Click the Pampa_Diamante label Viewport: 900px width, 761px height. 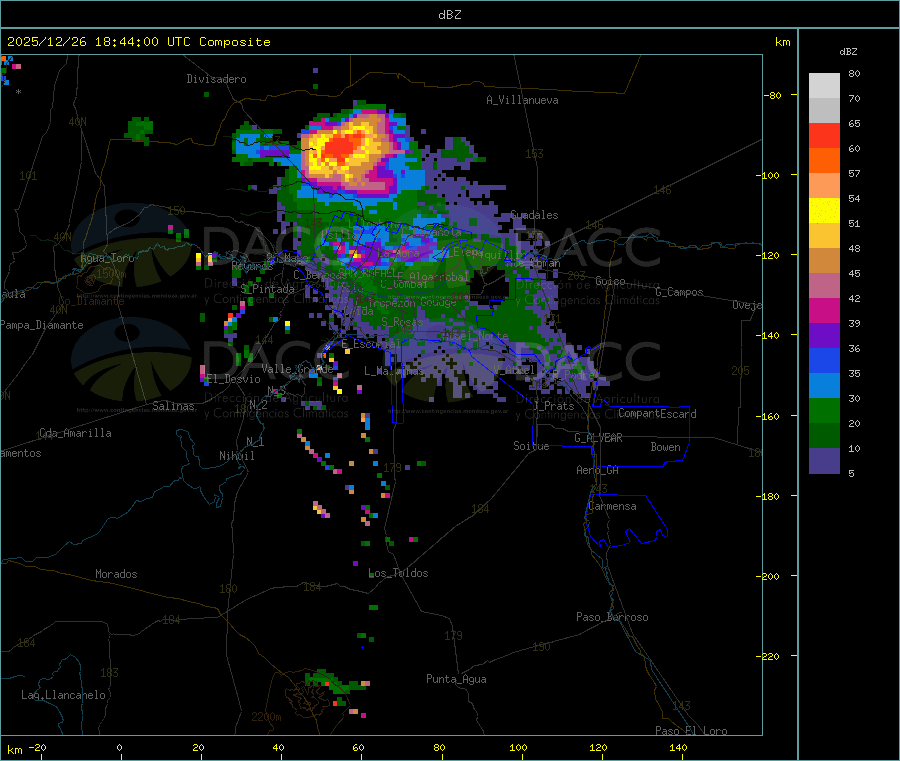pyautogui.click(x=41, y=325)
